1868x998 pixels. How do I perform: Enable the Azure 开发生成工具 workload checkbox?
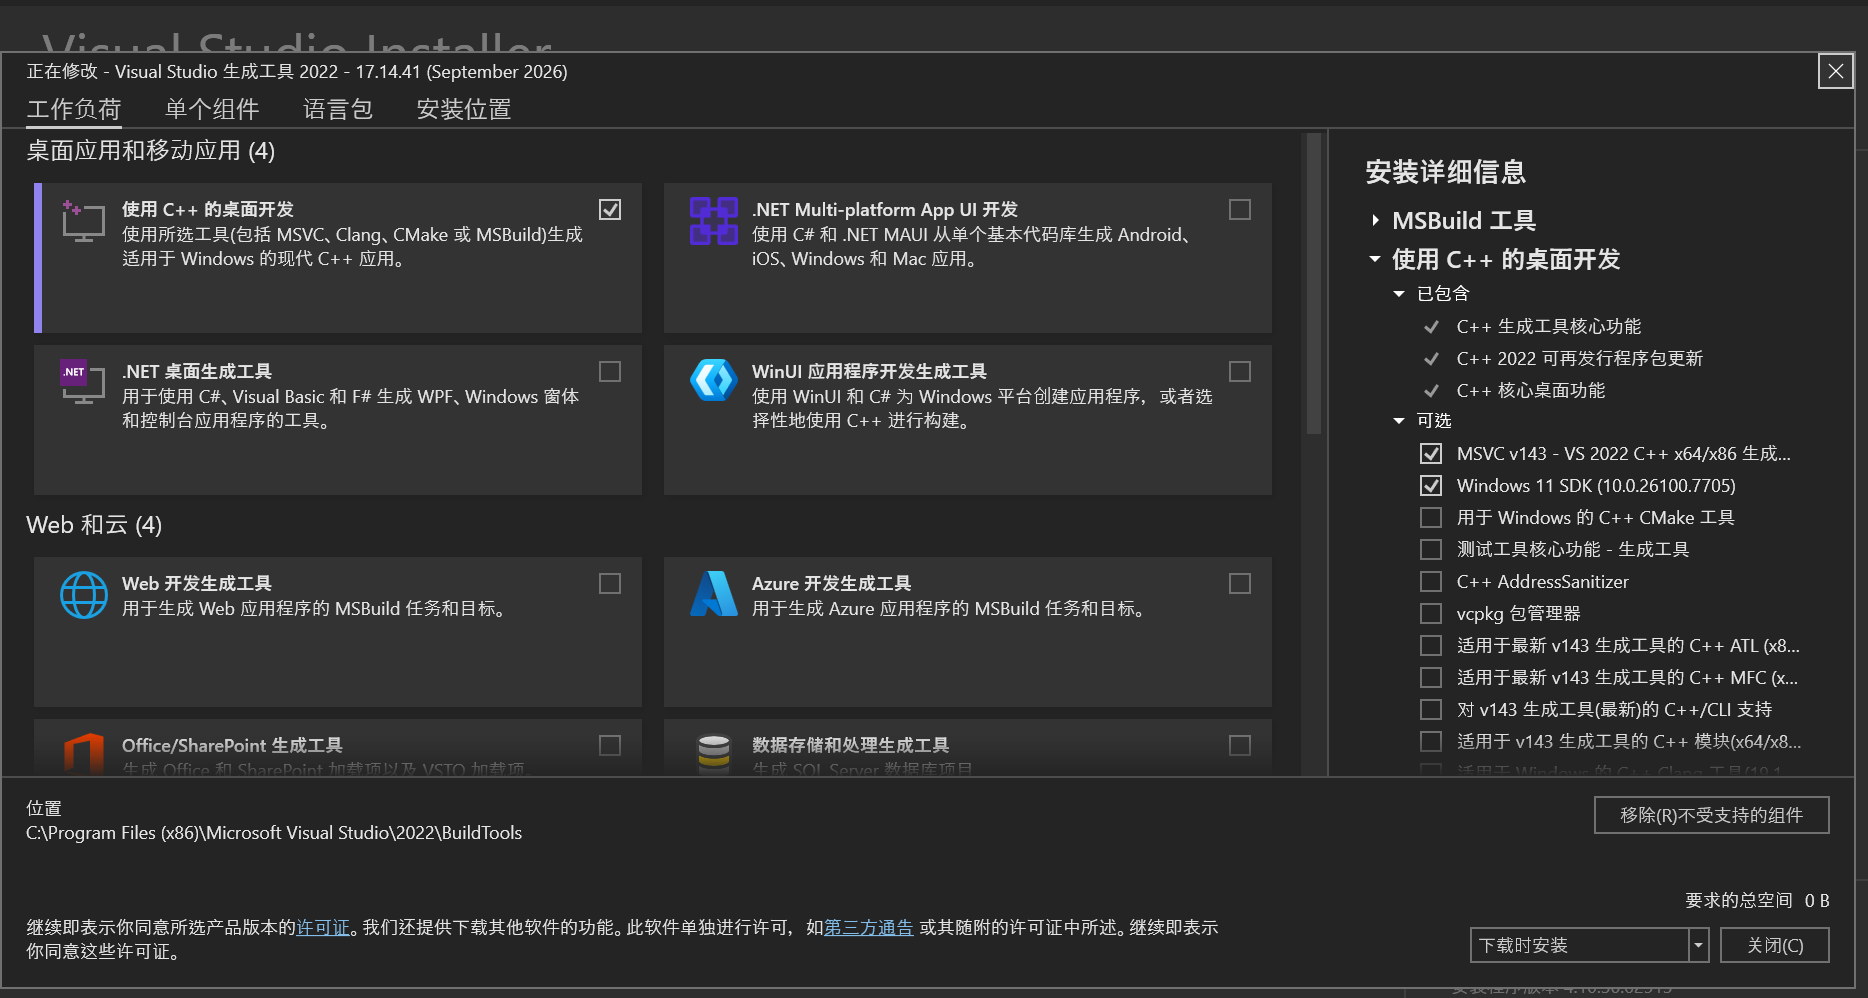click(x=1240, y=583)
